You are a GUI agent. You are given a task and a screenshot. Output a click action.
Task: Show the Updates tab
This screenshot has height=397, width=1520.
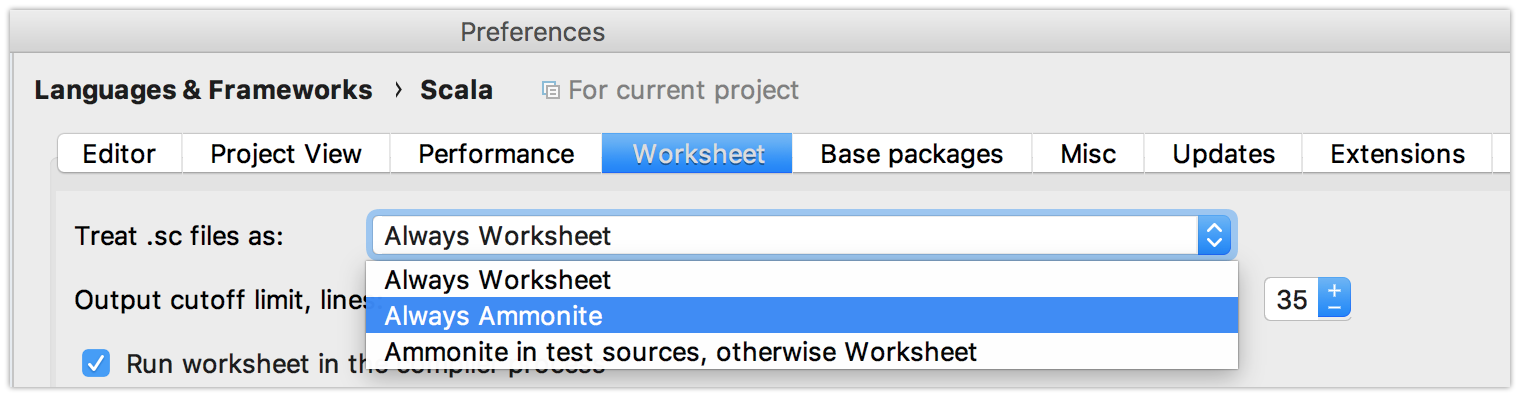click(1223, 154)
